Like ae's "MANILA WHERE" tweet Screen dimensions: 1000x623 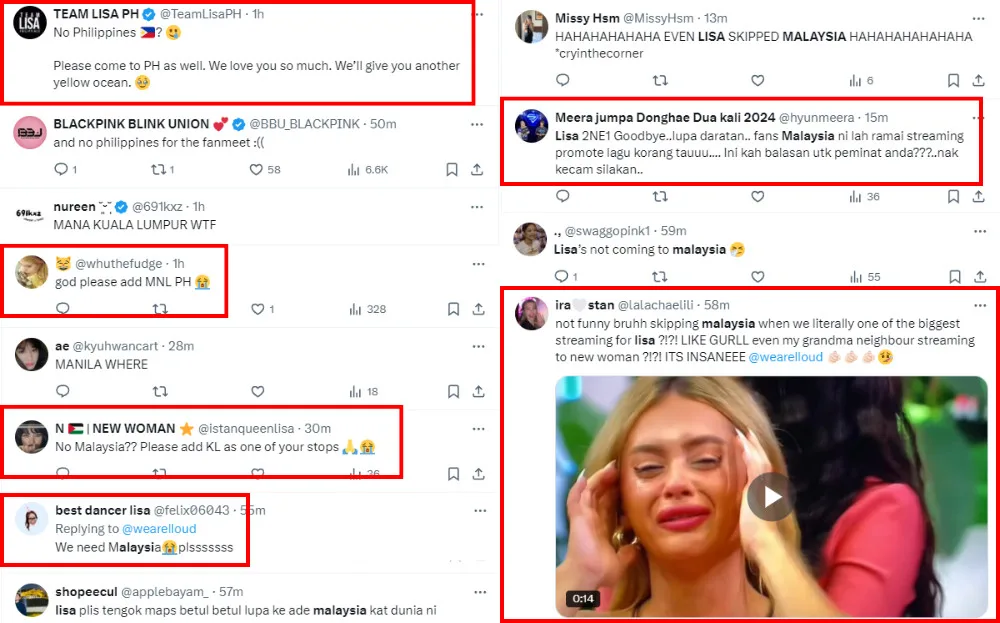tap(257, 392)
